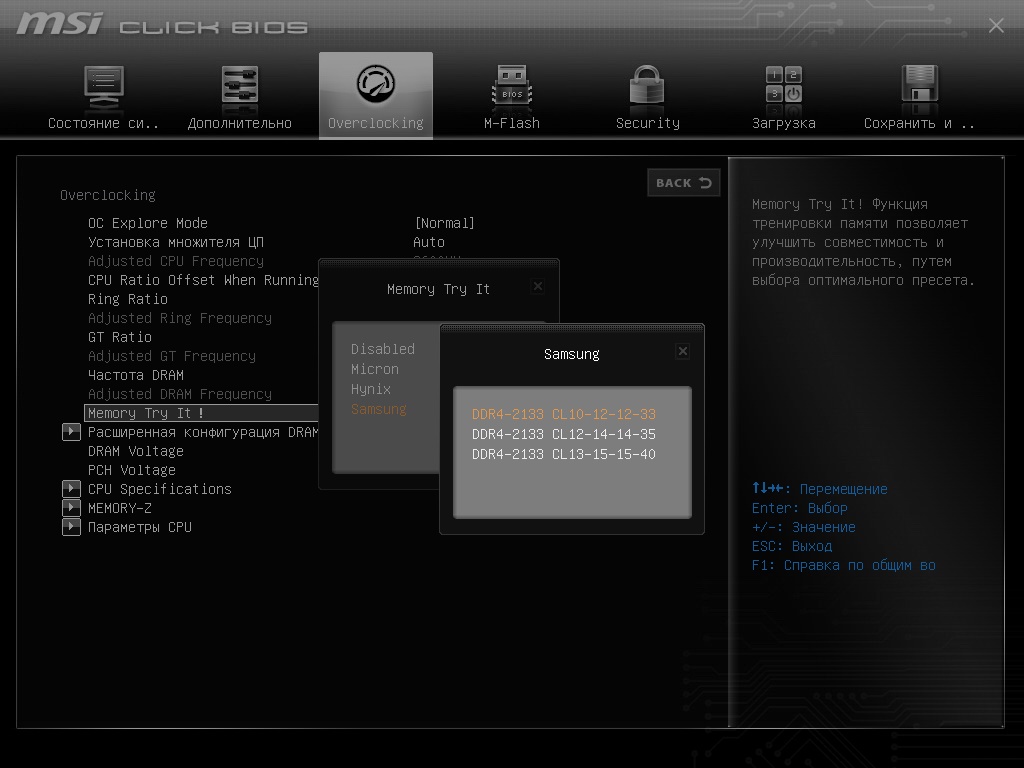
Task: Select DDR4-2133 CL12-14-14-35 preset
Action: (564, 434)
